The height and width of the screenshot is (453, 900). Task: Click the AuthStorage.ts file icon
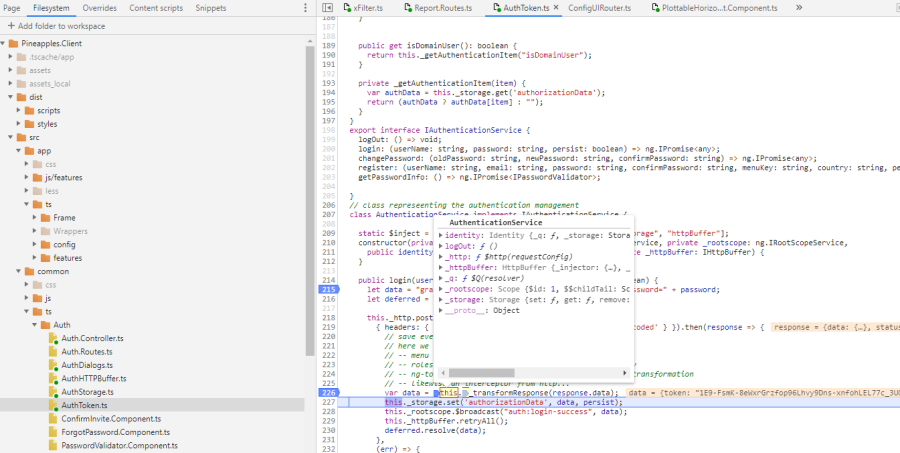click(x=53, y=392)
